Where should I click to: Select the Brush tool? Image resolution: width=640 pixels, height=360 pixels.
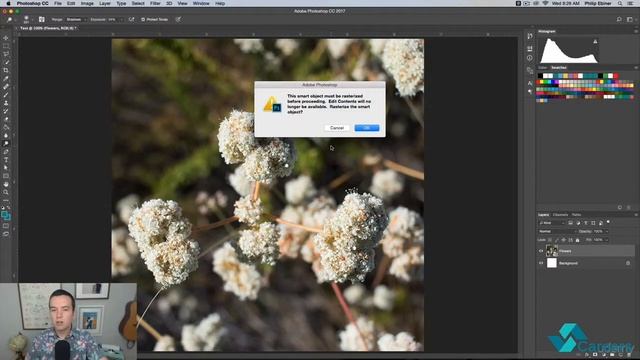click(6, 95)
